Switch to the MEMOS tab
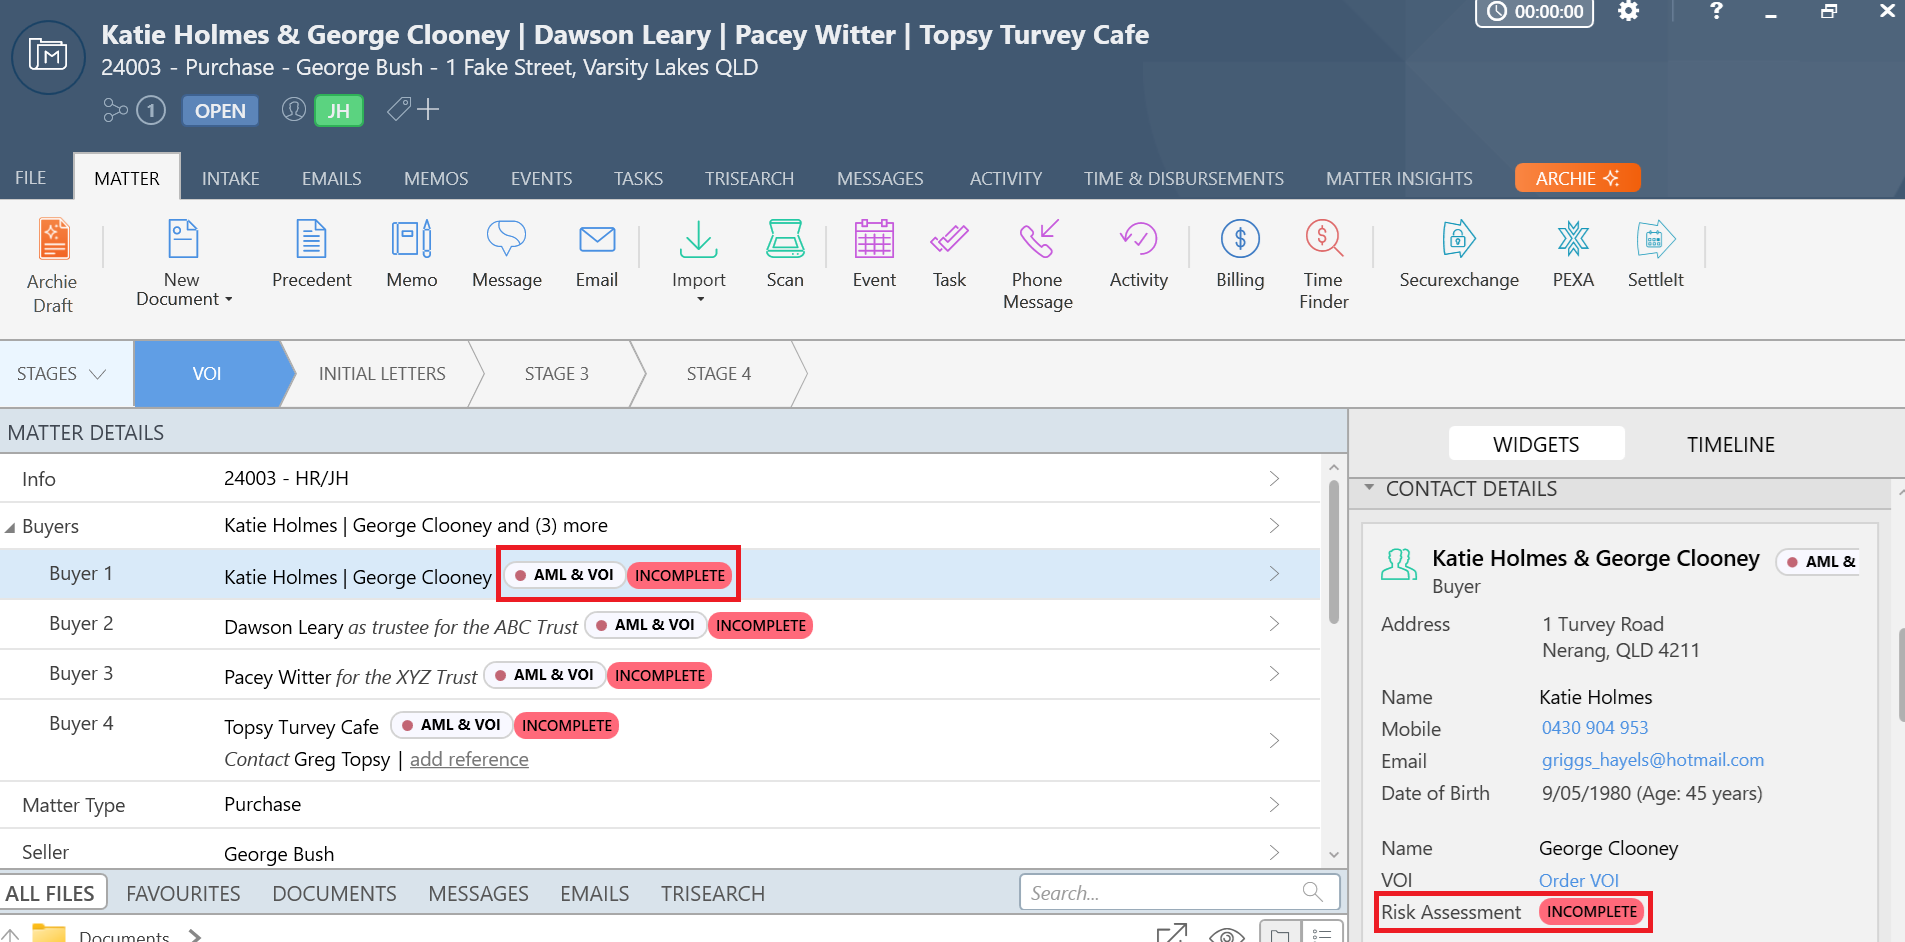The width and height of the screenshot is (1905, 942). 436,178
